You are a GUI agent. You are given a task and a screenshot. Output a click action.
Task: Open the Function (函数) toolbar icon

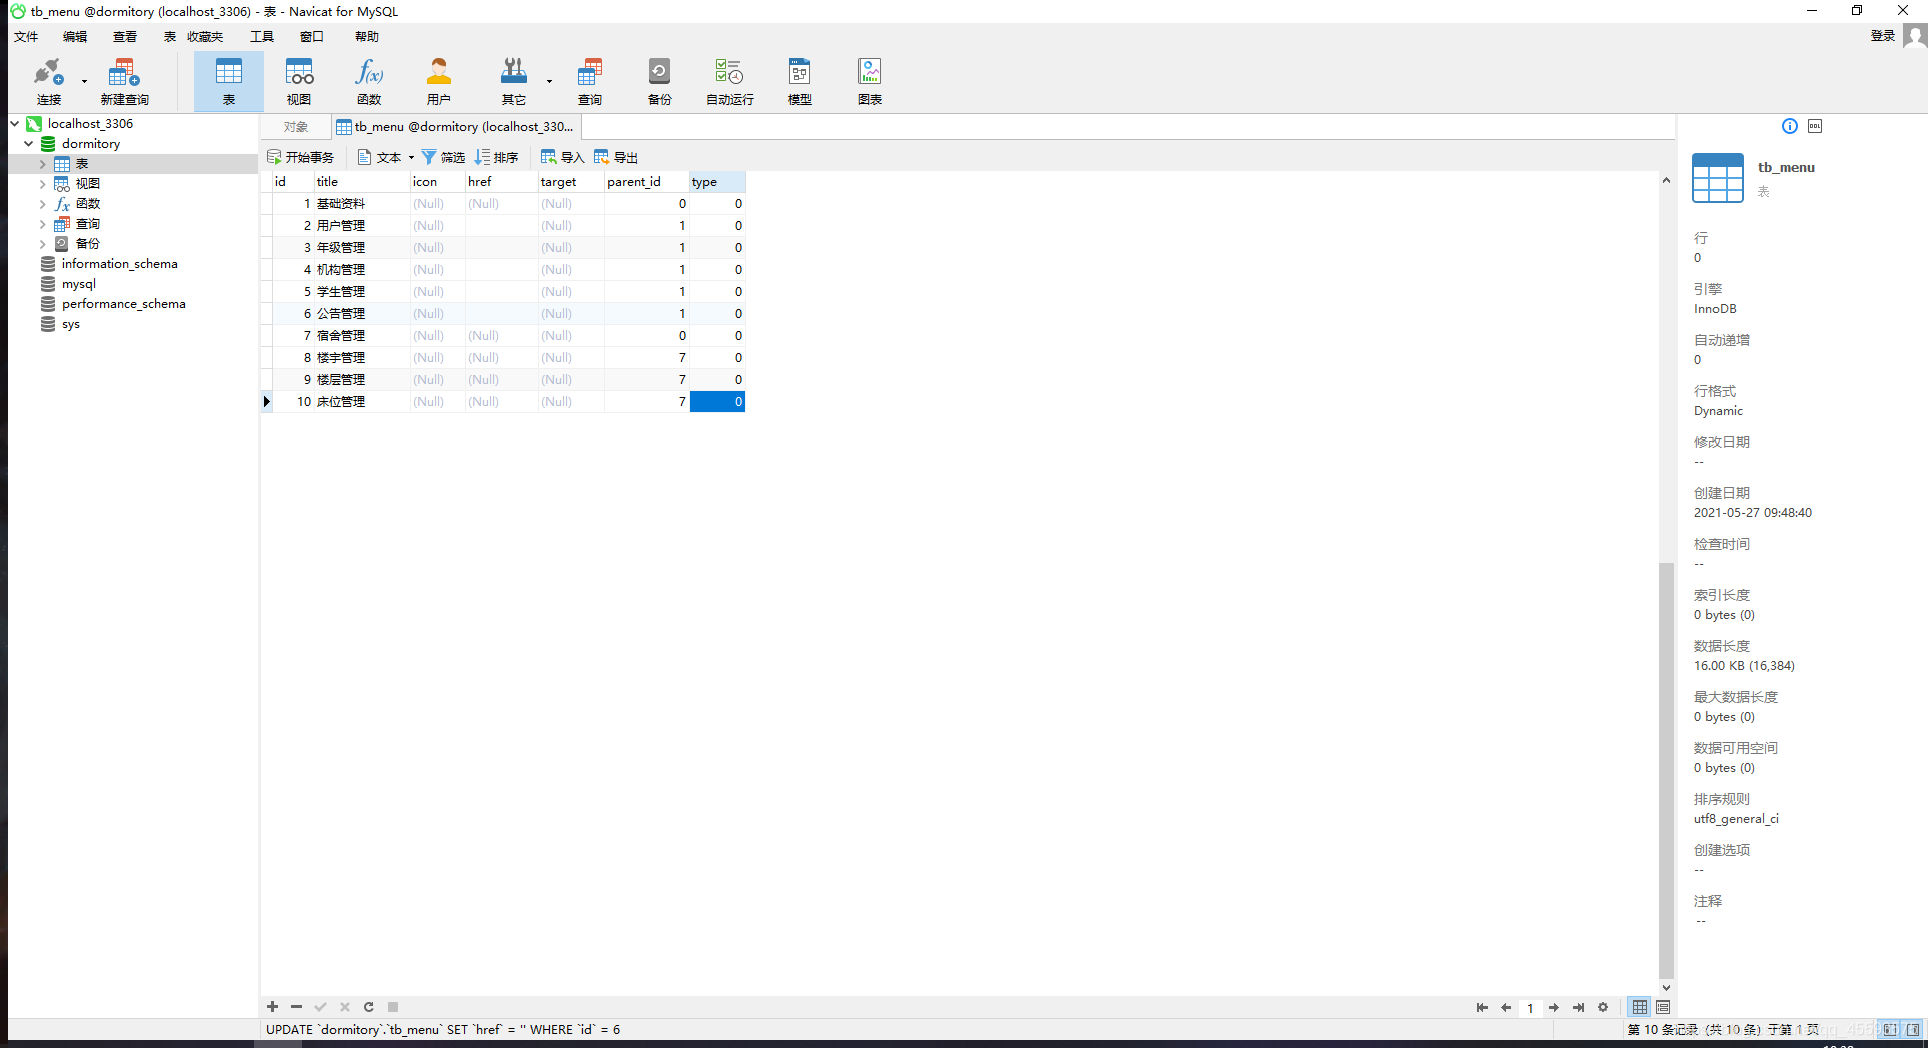point(369,82)
